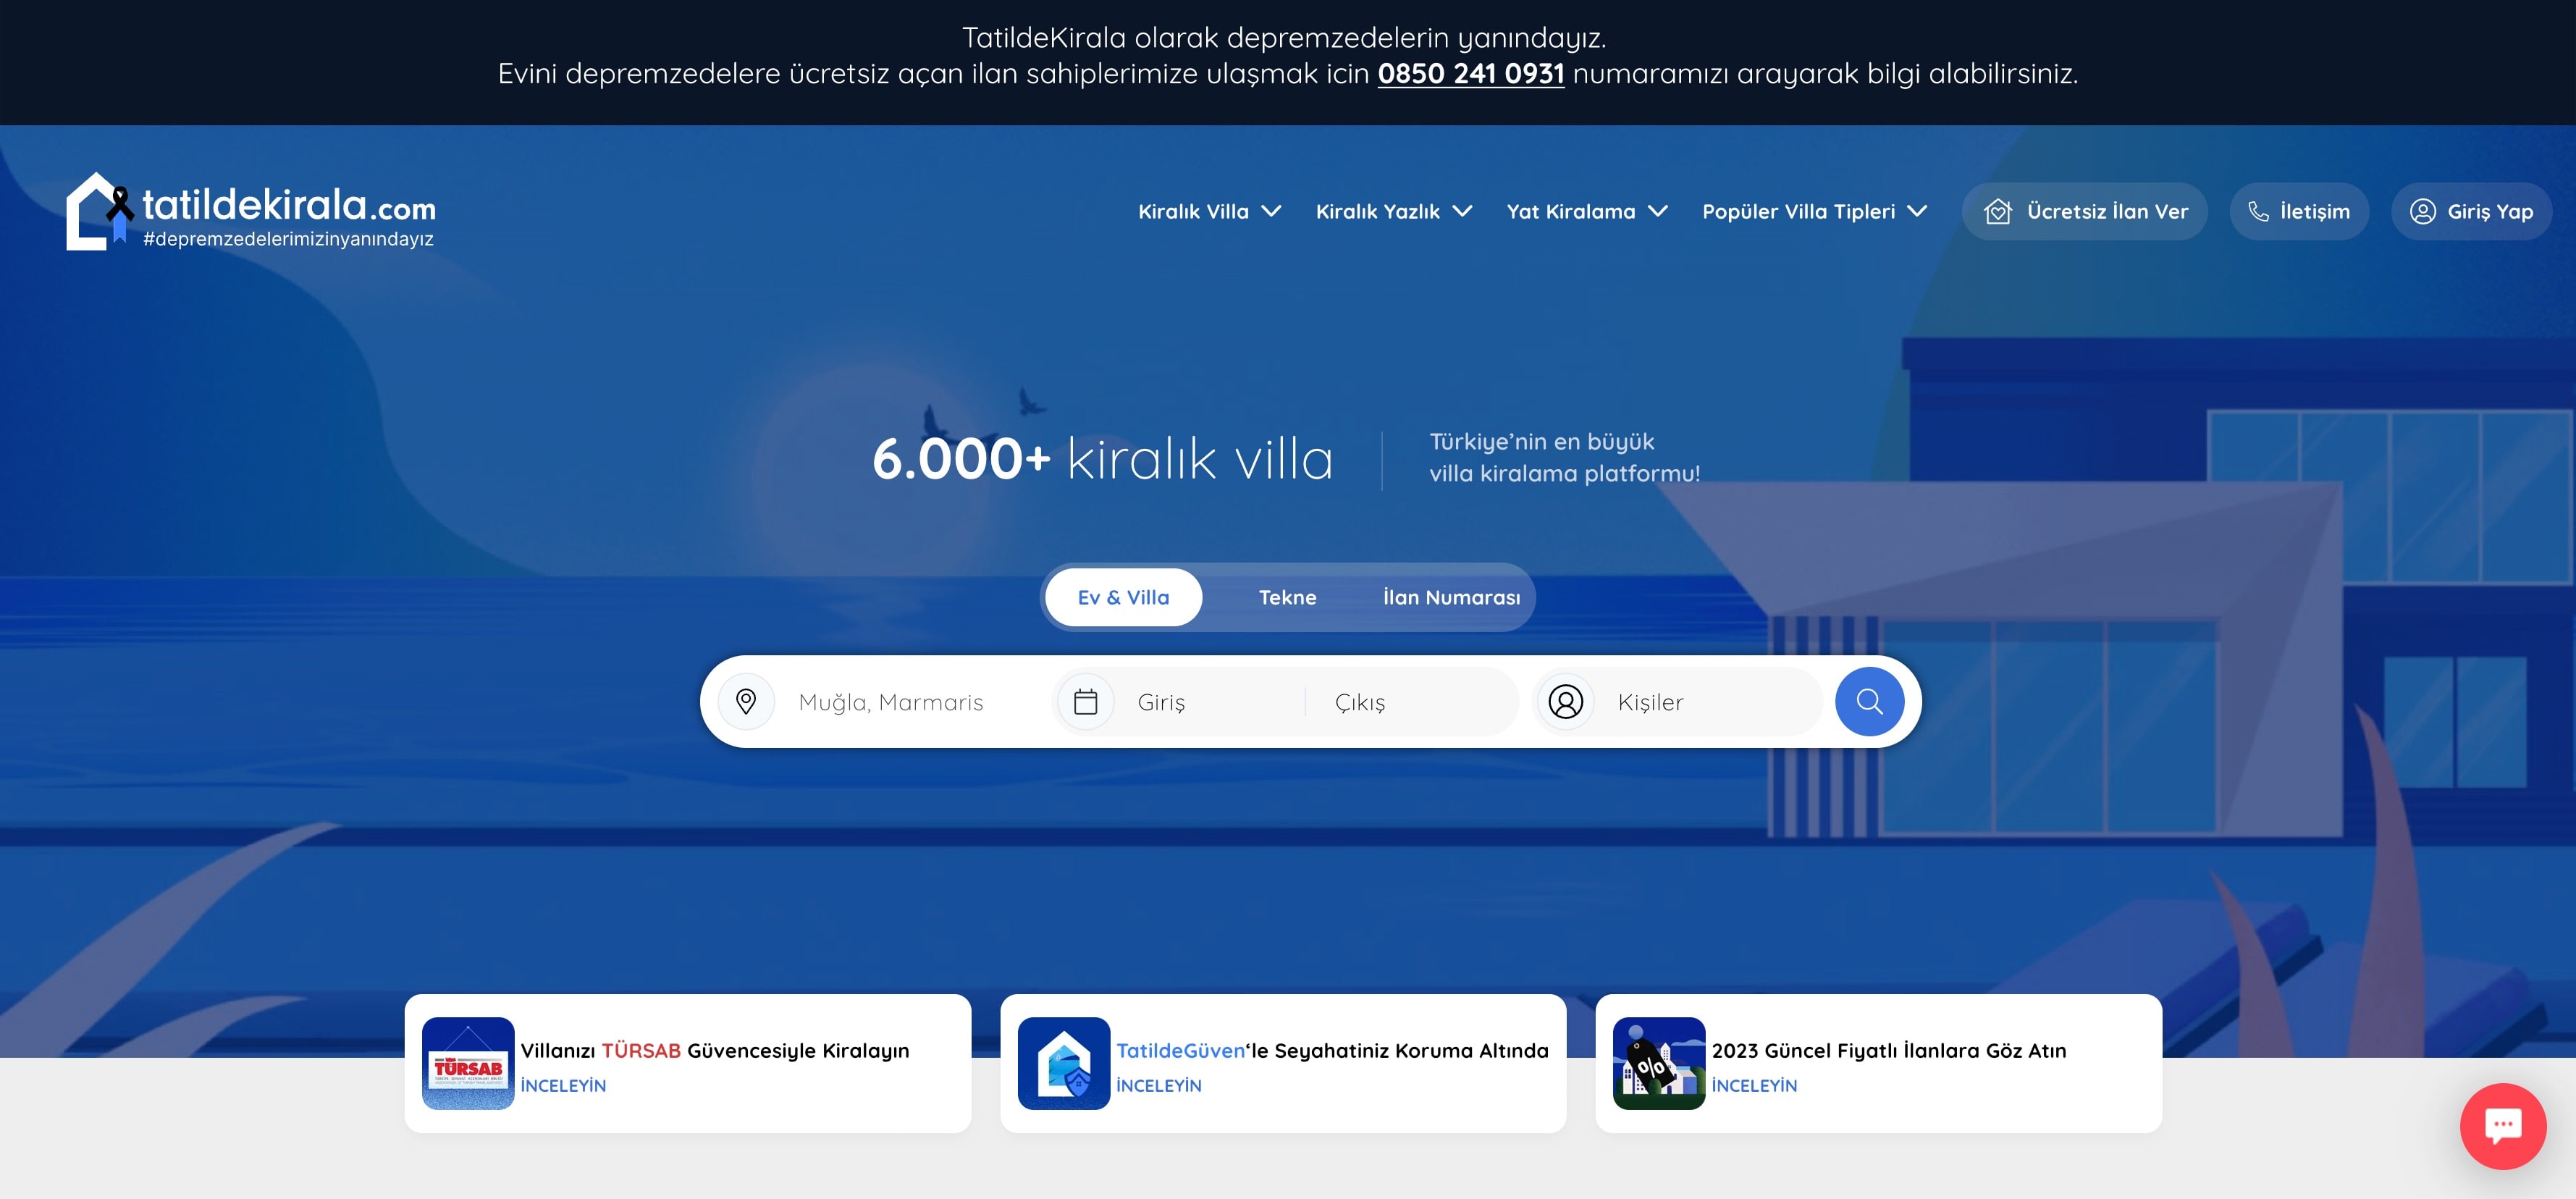This screenshot has height=1199, width=2576.
Task: Click 2023 Güncel Fiyatlı İlanlara Göz Atın title
Action: tap(1889, 1050)
